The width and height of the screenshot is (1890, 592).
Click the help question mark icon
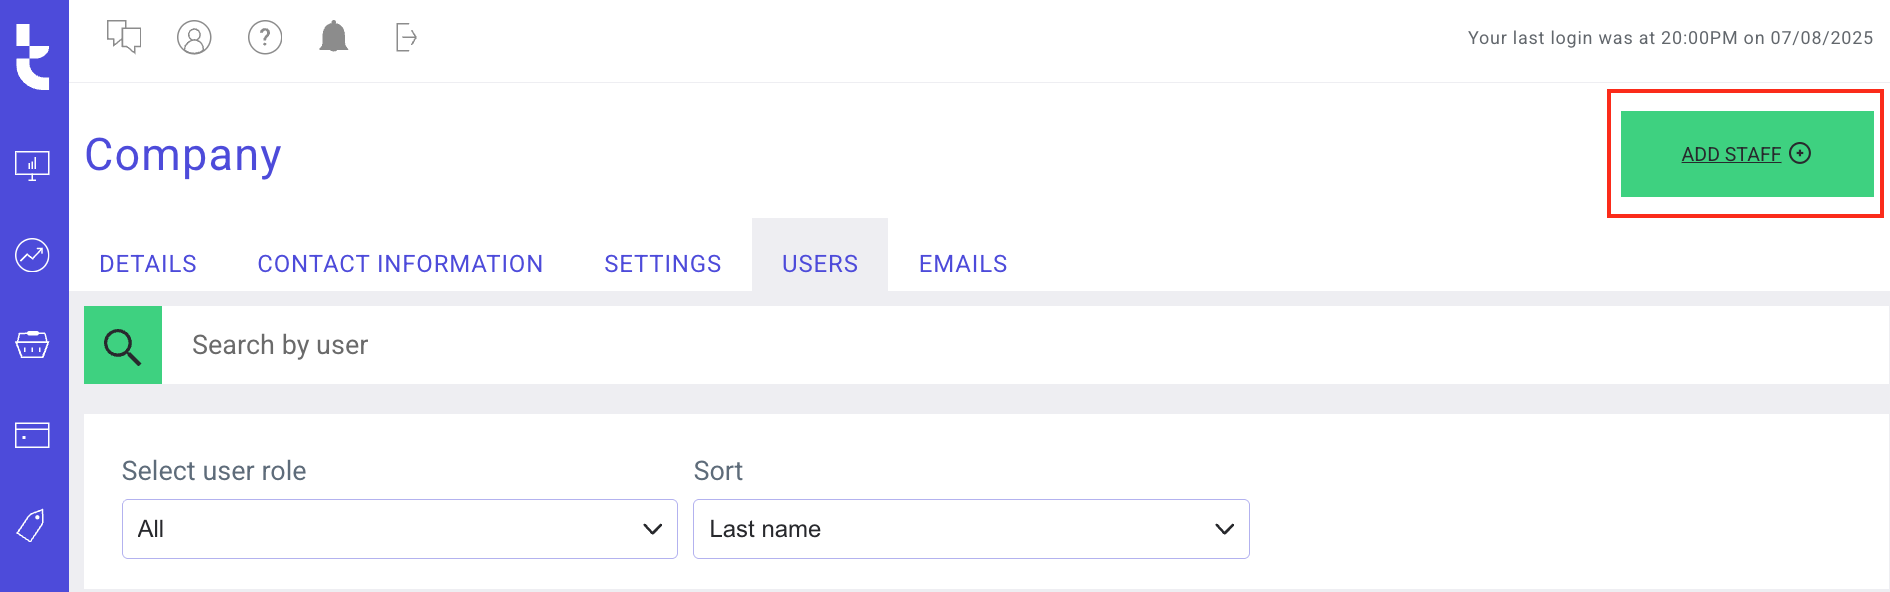(265, 38)
